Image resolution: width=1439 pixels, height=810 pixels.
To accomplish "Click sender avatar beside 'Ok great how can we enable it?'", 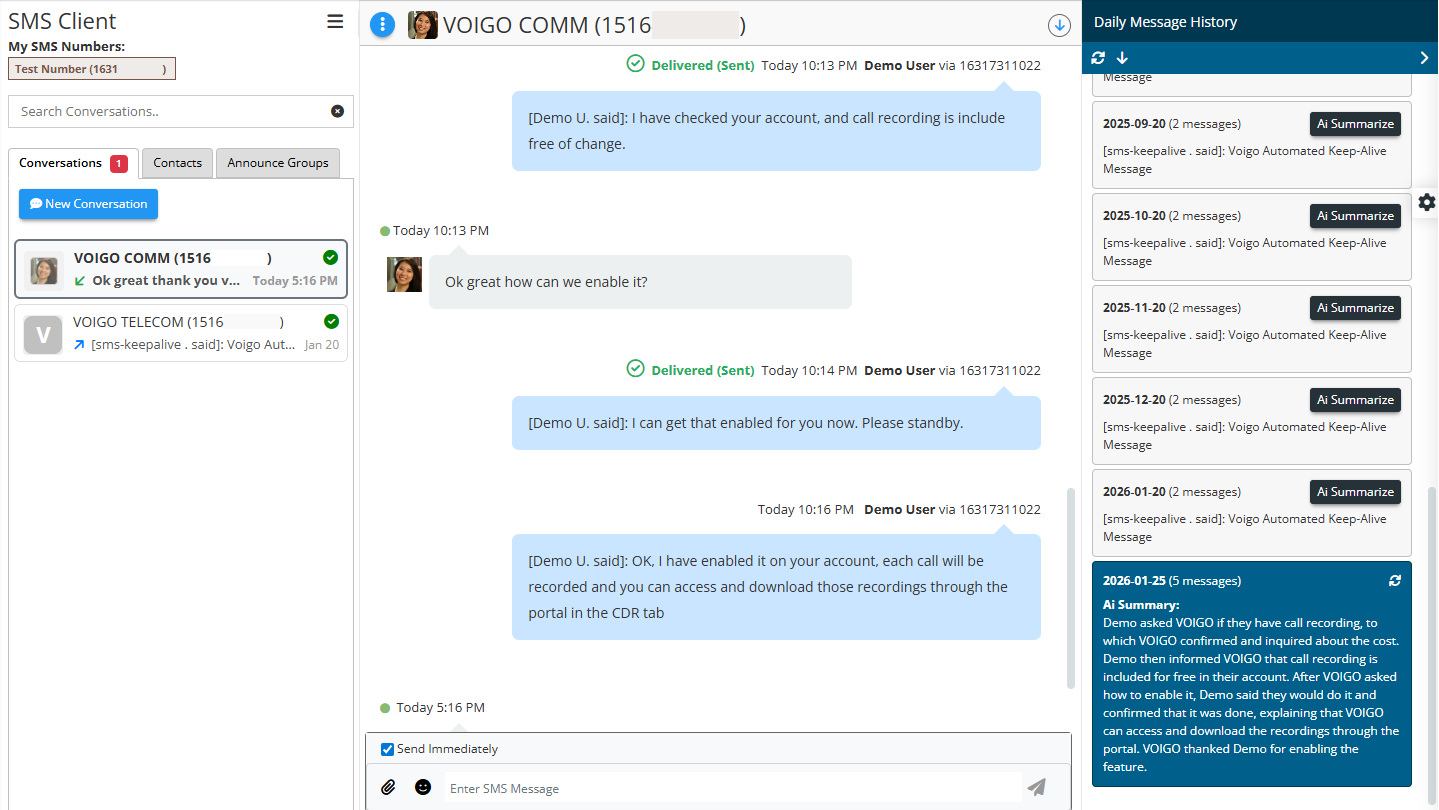I will (404, 274).
